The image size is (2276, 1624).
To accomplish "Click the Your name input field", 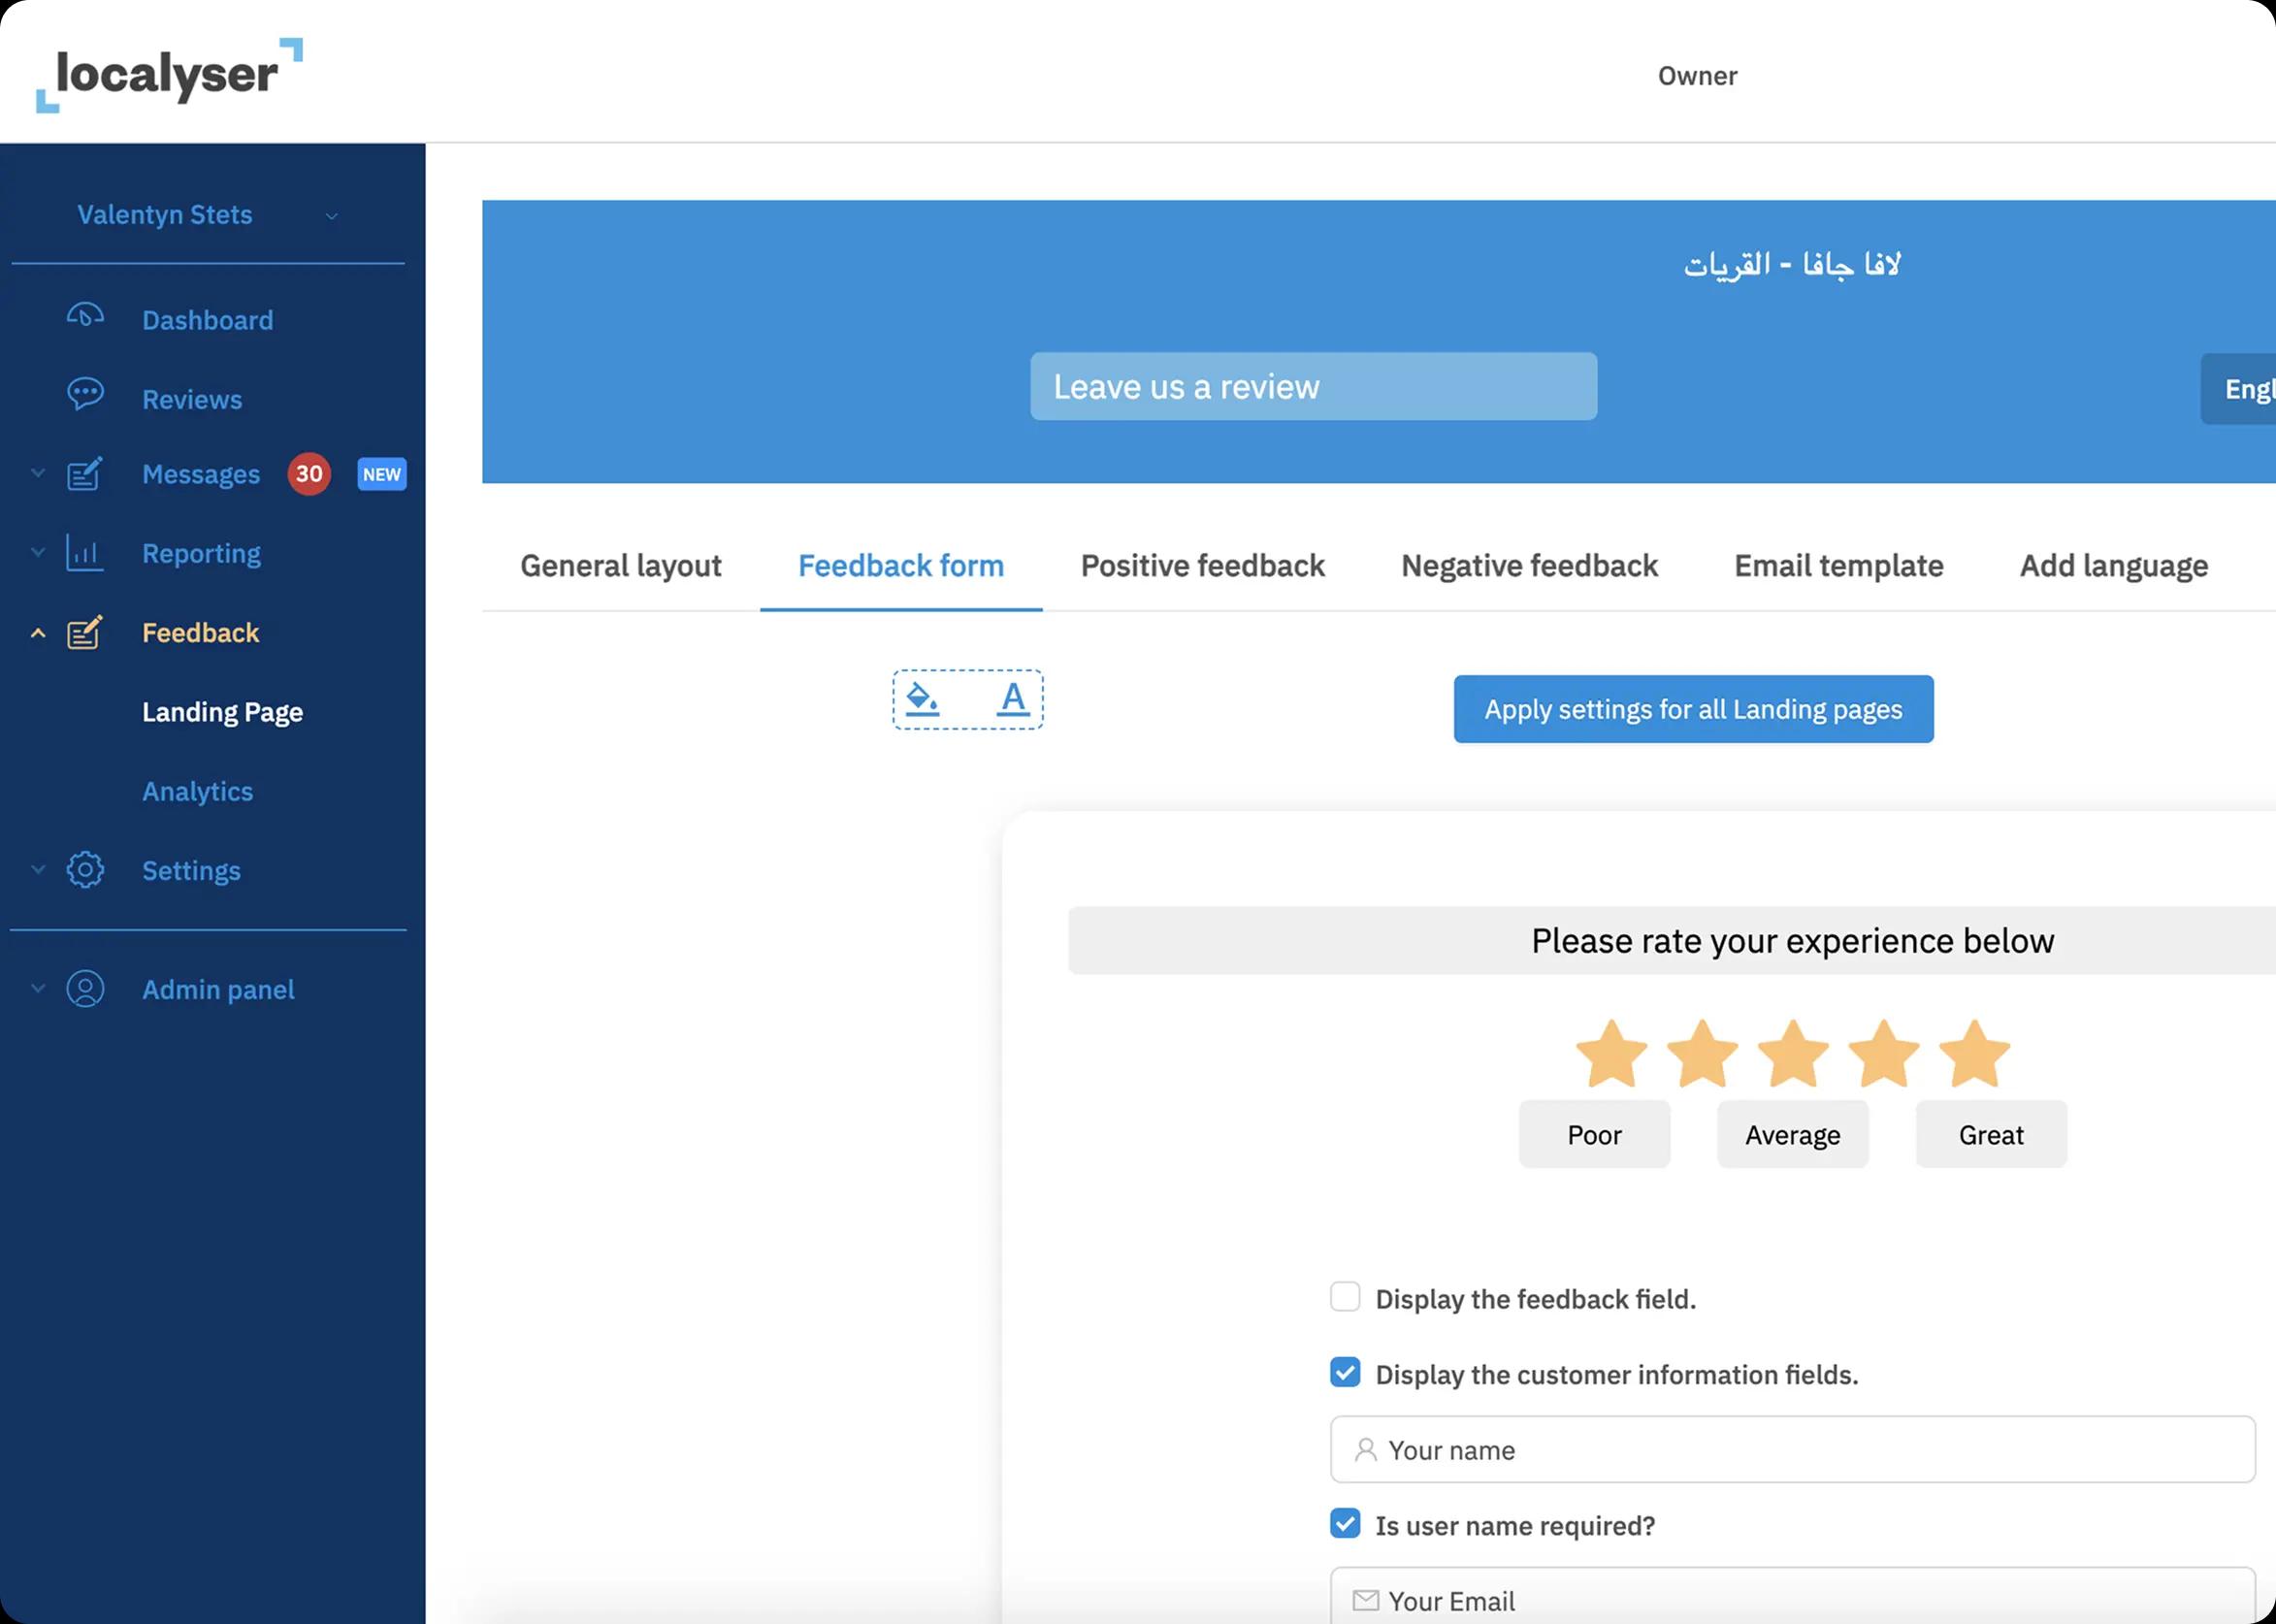I will point(1792,1450).
